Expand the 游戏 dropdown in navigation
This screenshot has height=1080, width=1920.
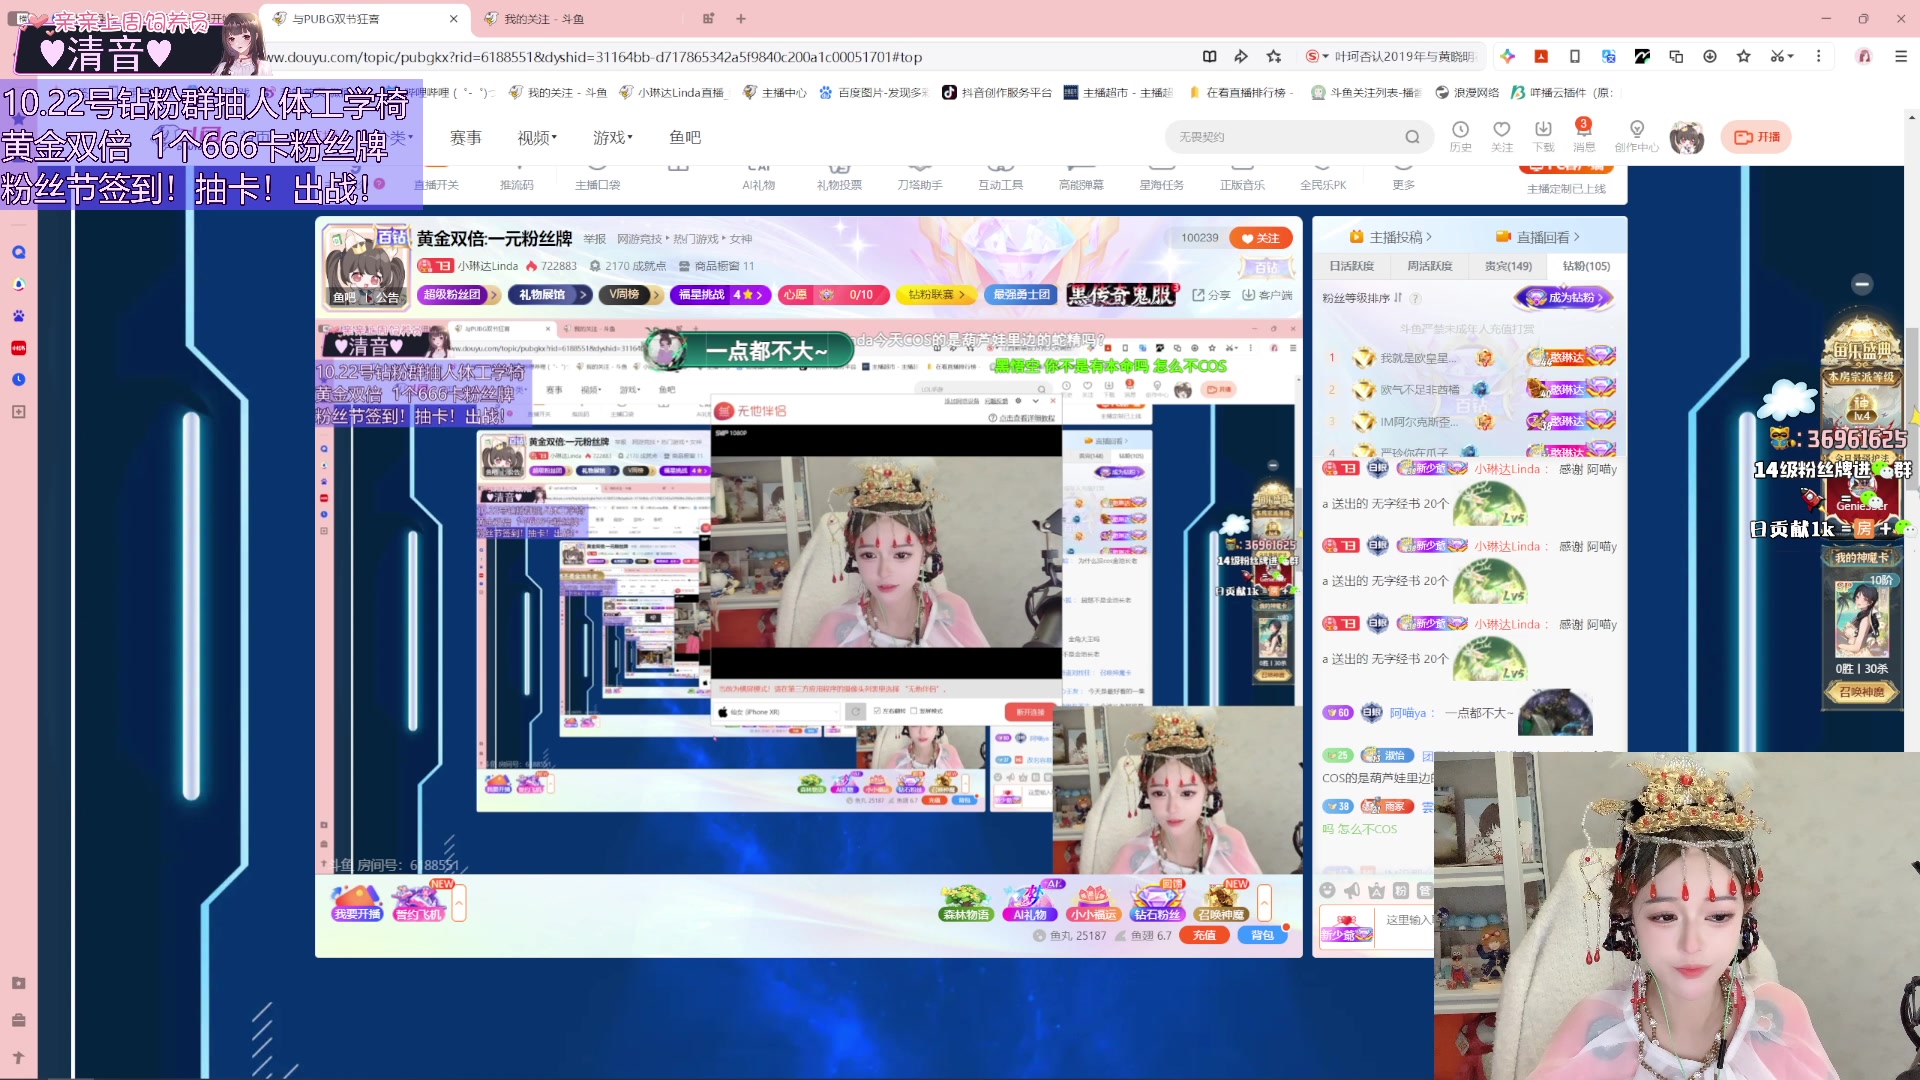pos(613,137)
